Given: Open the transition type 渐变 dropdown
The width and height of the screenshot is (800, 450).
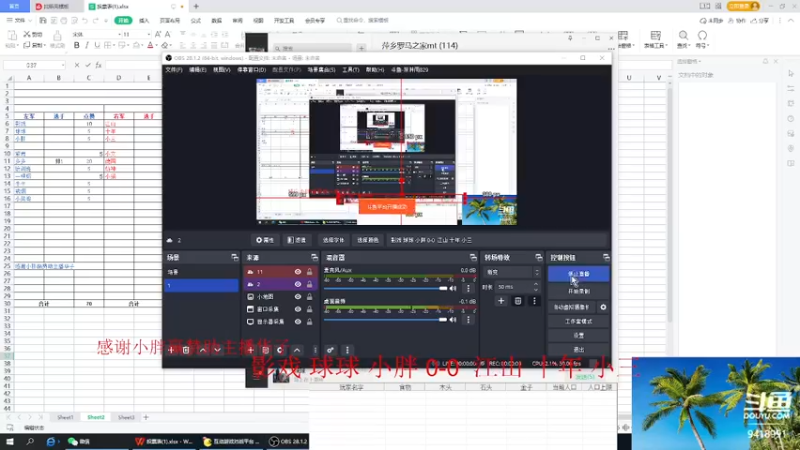Looking at the screenshot, I should [512, 272].
